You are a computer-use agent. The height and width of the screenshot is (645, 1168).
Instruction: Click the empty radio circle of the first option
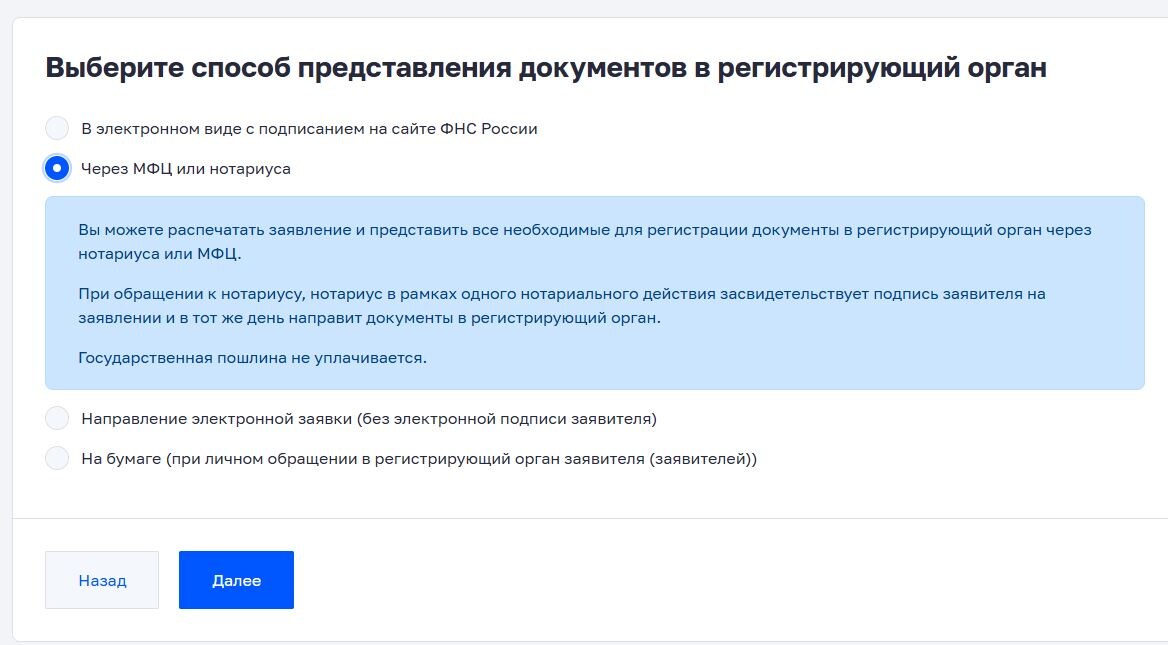[x=58, y=128]
